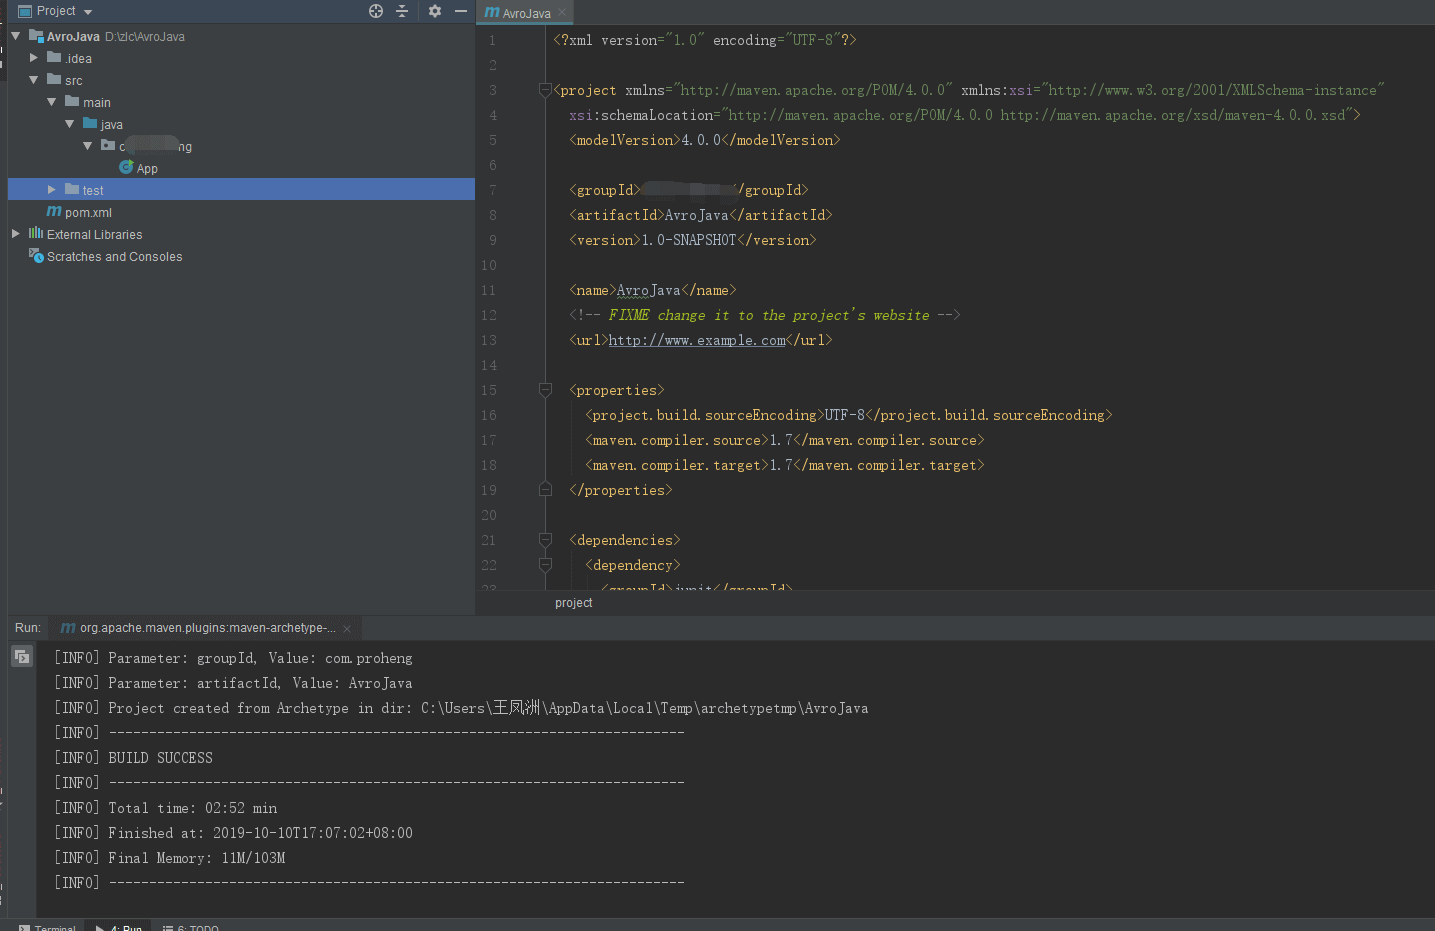The width and height of the screenshot is (1435, 931).
Task: Collapse the src folder
Action: pos(34,80)
